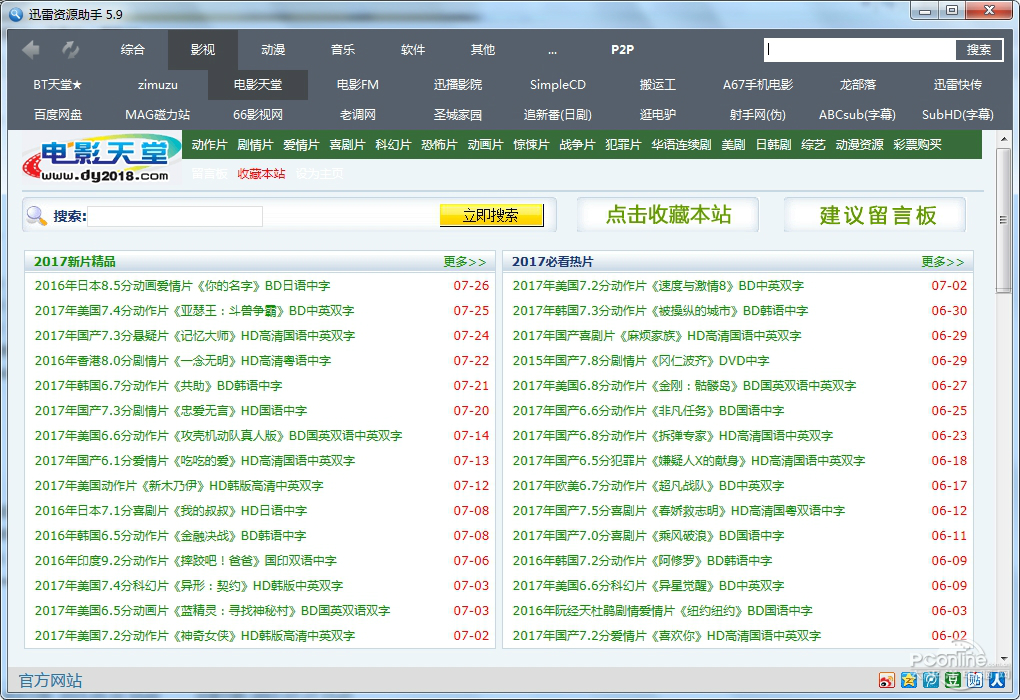Open the BT天堂★ site tab

[58, 85]
